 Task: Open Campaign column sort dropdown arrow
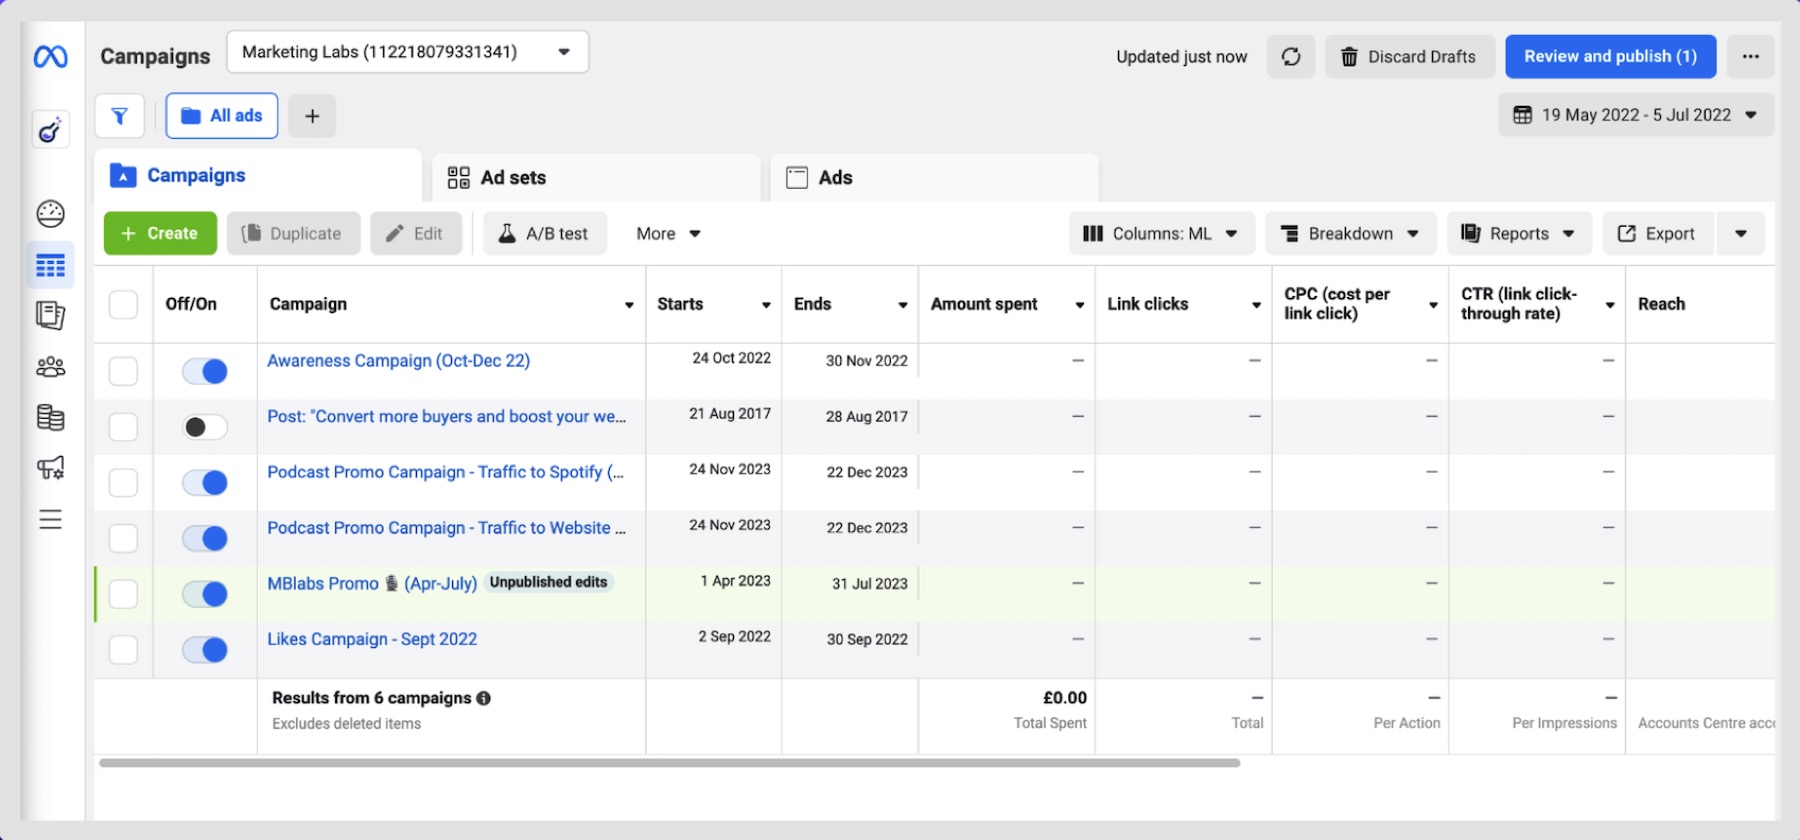point(629,305)
